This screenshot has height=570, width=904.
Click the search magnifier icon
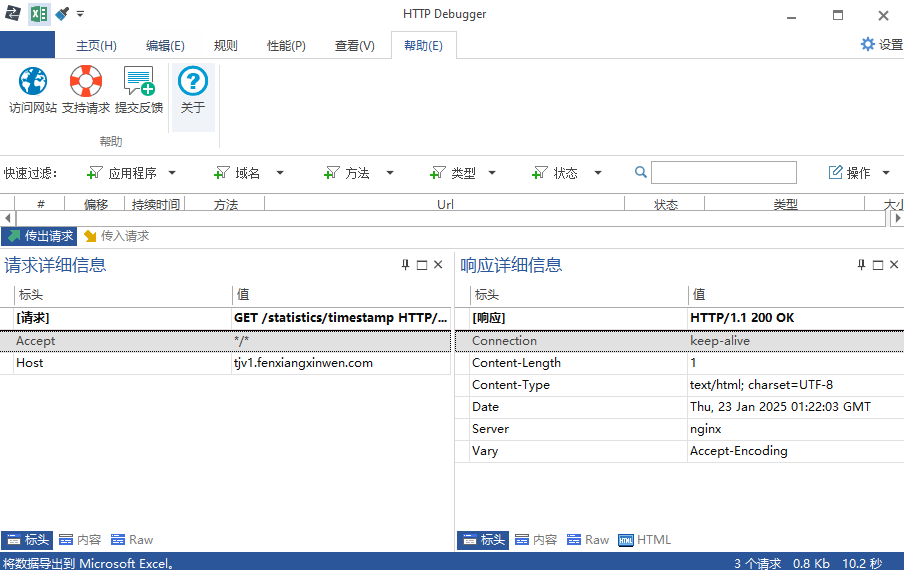tap(640, 172)
